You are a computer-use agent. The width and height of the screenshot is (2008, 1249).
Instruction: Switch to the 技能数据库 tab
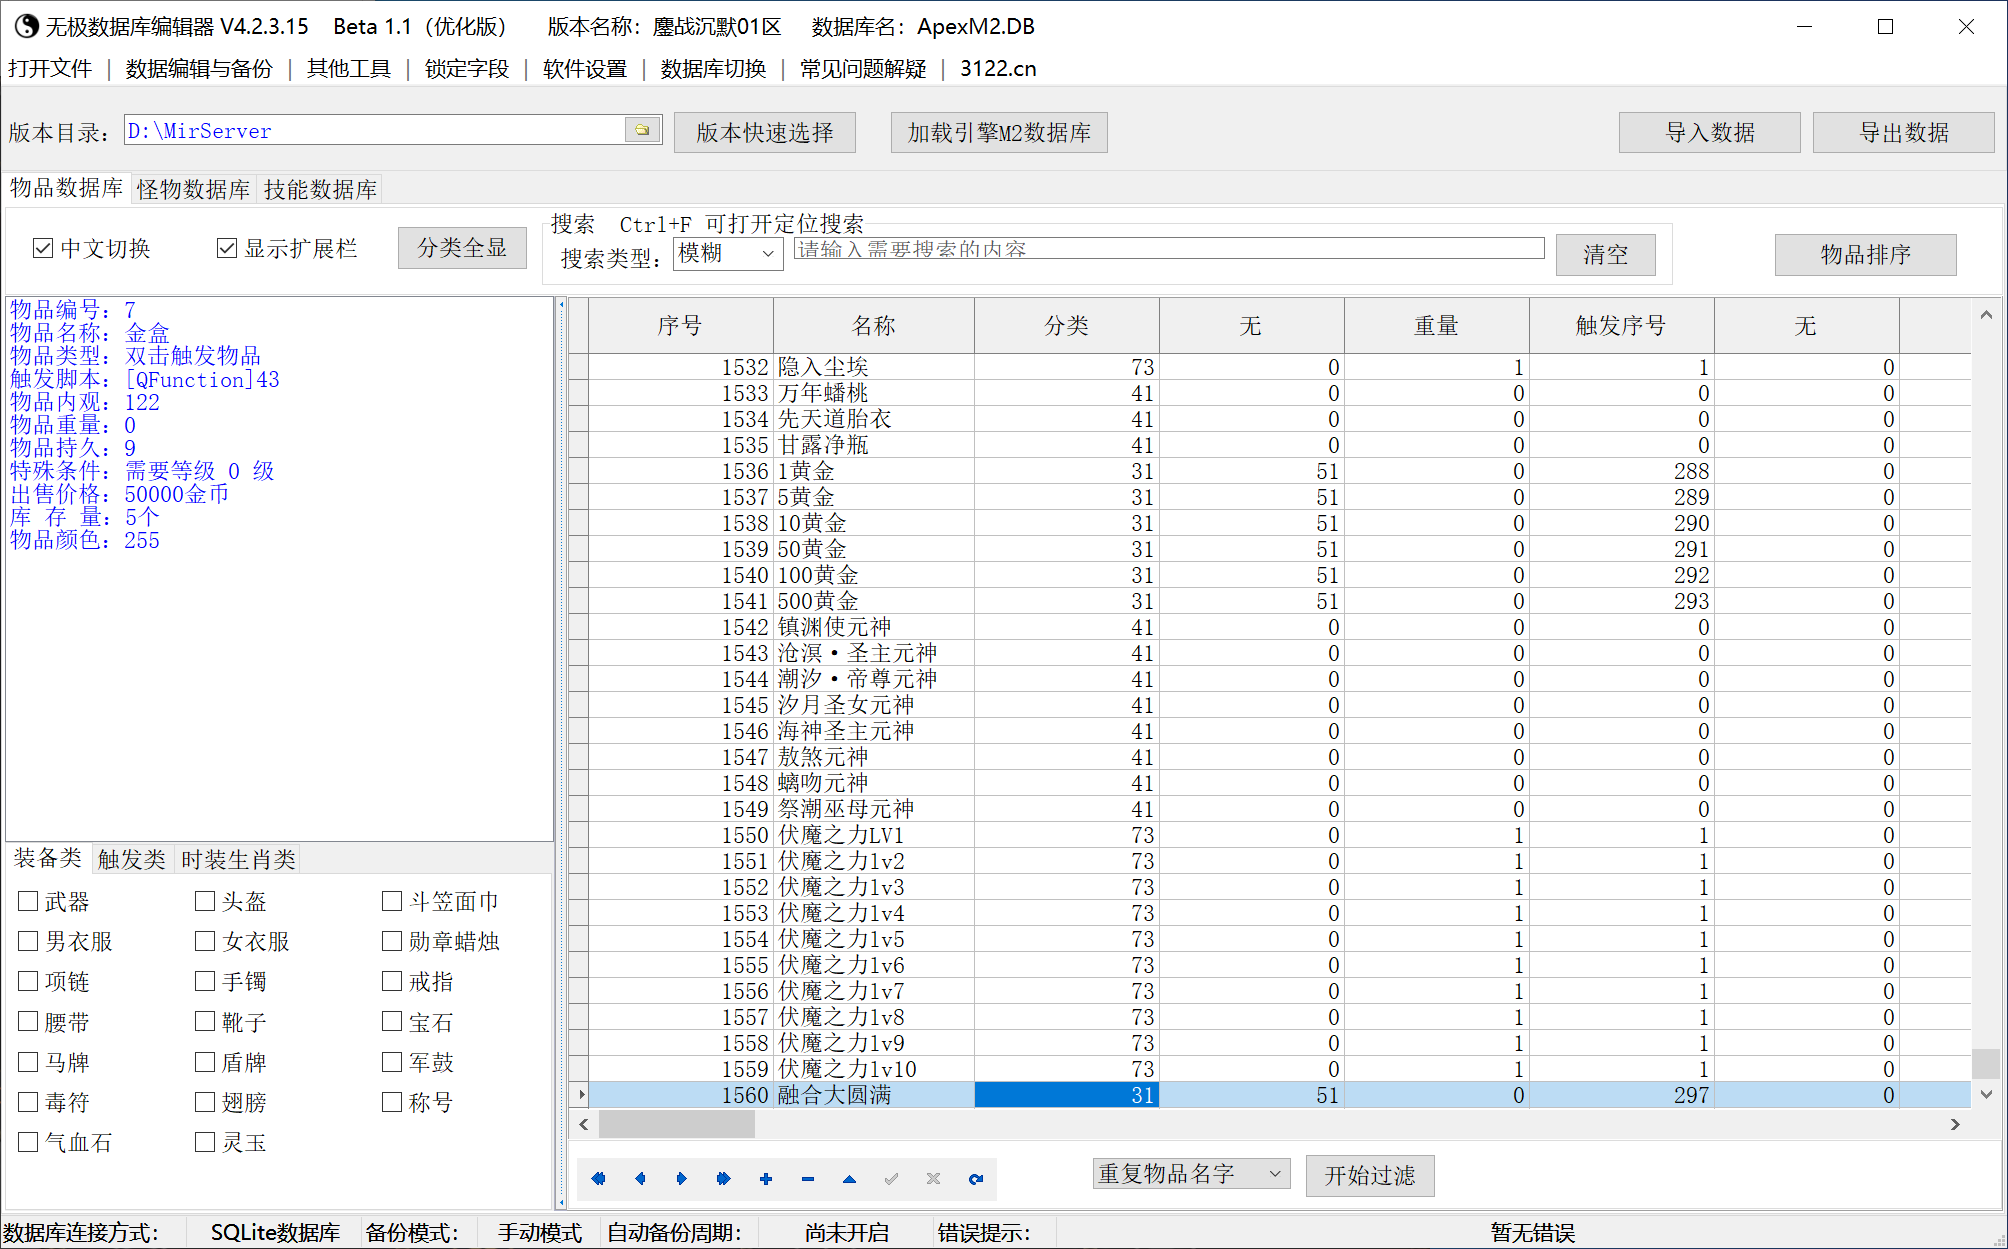pos(320,190)
